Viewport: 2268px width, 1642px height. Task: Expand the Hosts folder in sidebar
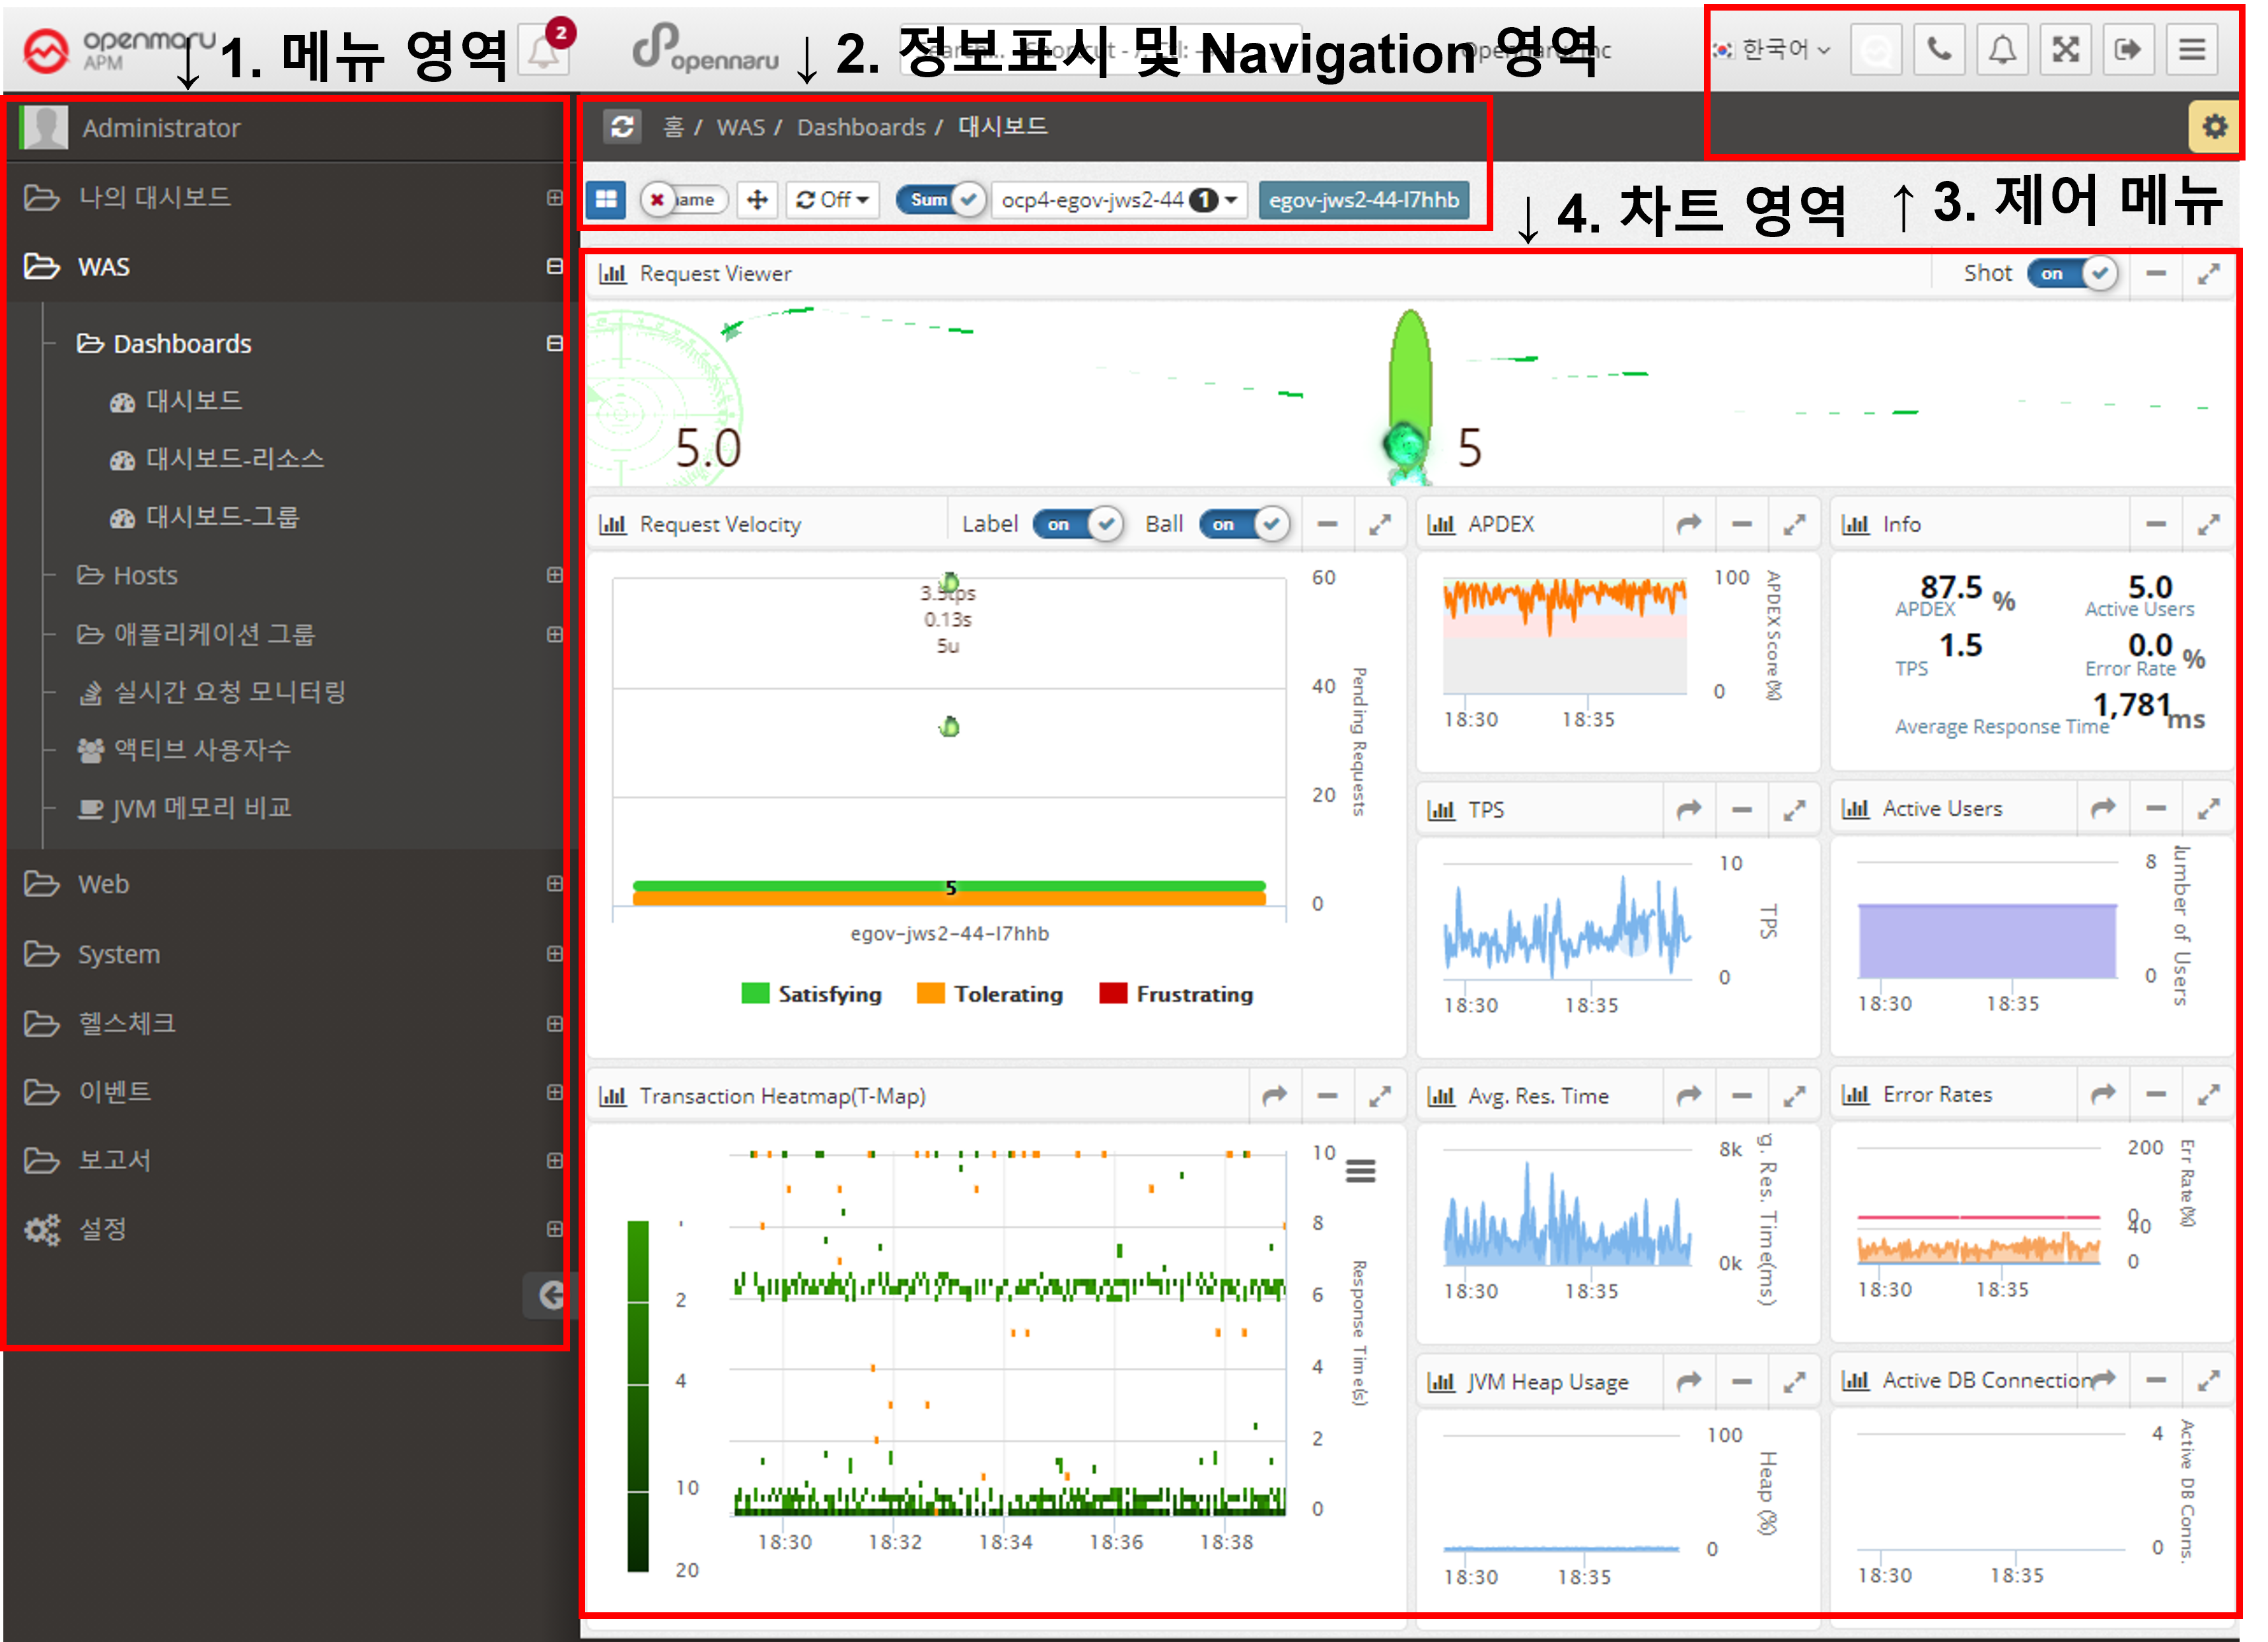tap(145, 575)
